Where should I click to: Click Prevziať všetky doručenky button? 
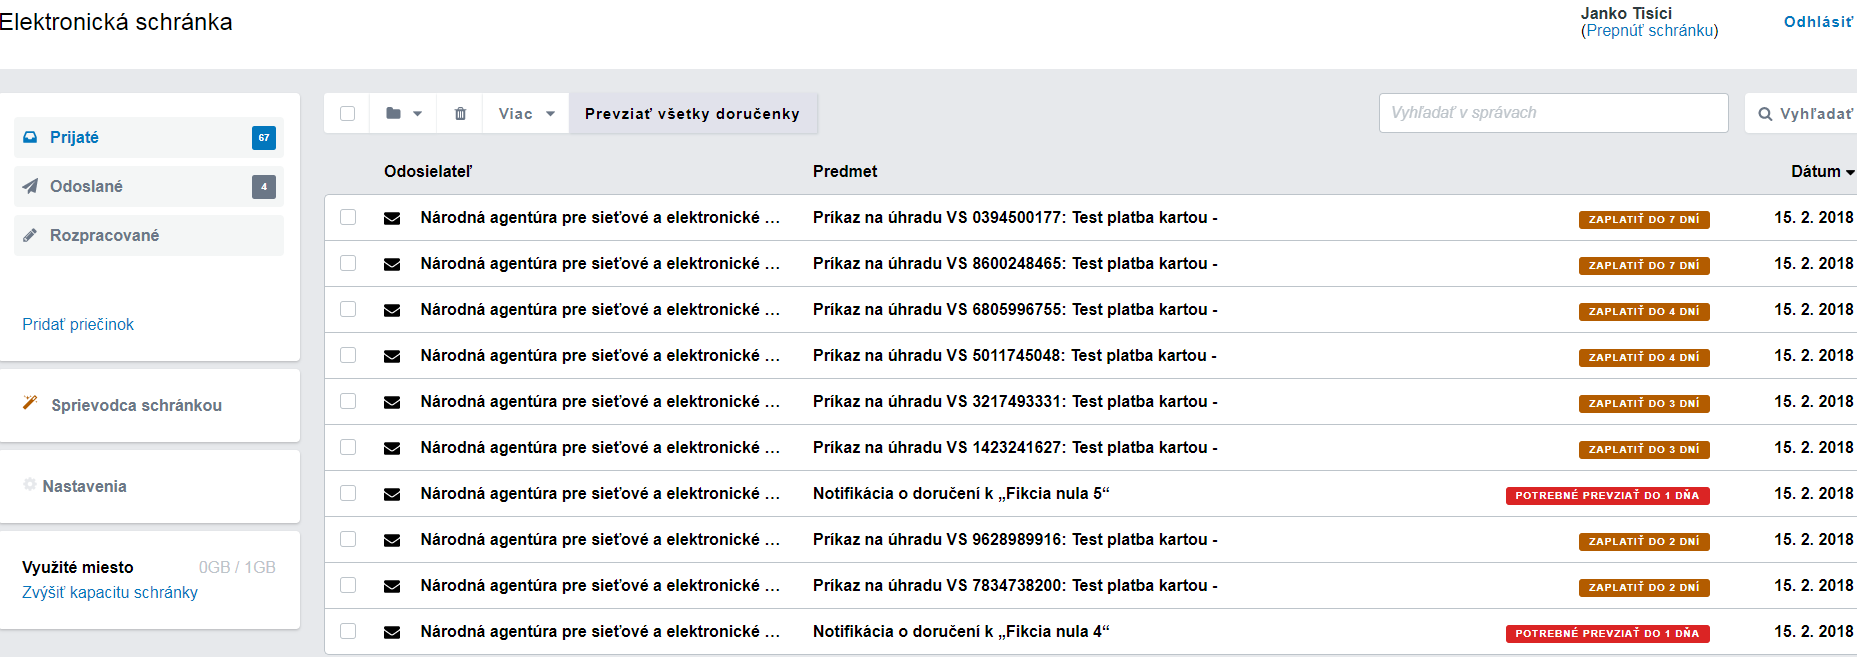pos(692,113)
